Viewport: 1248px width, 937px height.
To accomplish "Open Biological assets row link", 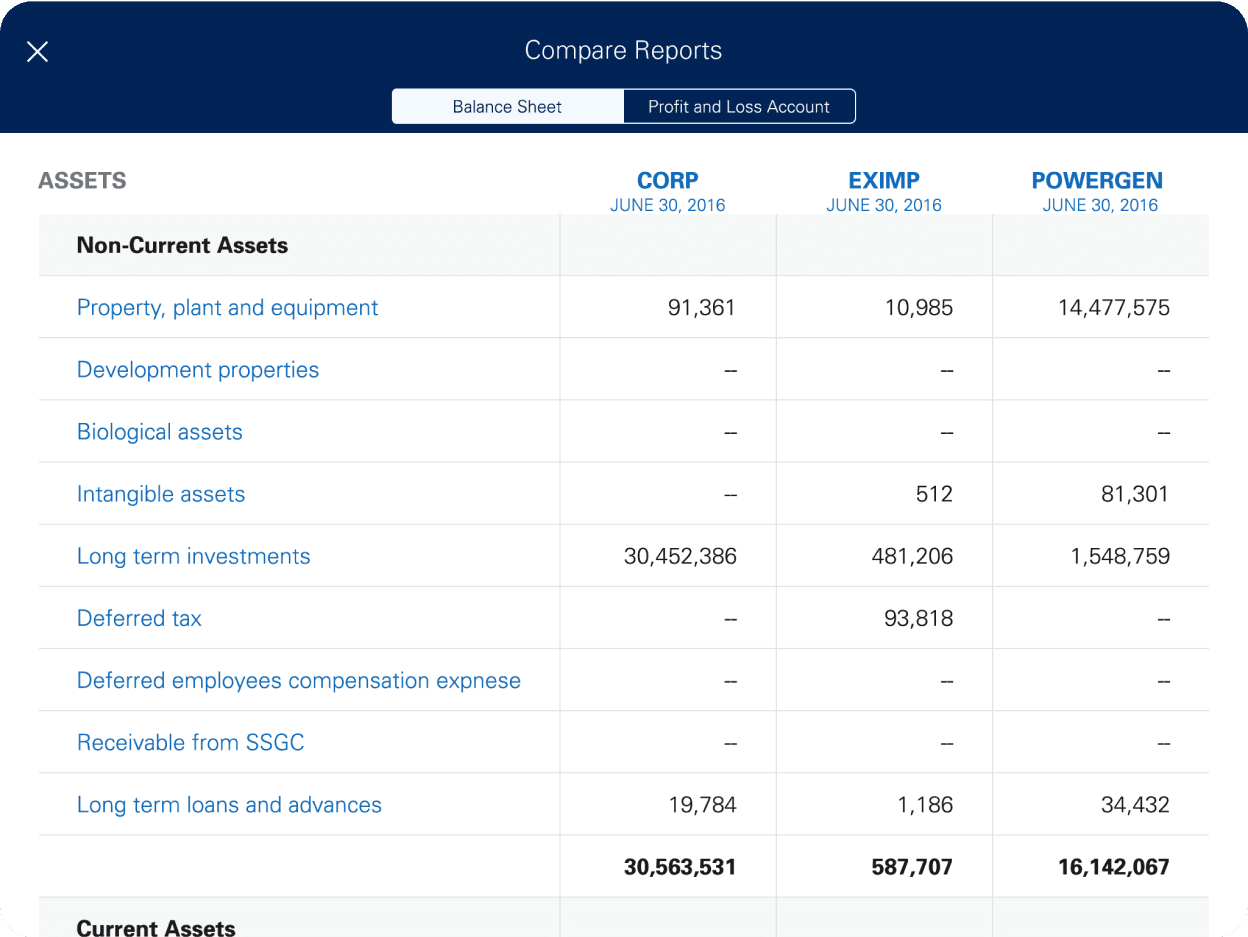I will 160,432.
